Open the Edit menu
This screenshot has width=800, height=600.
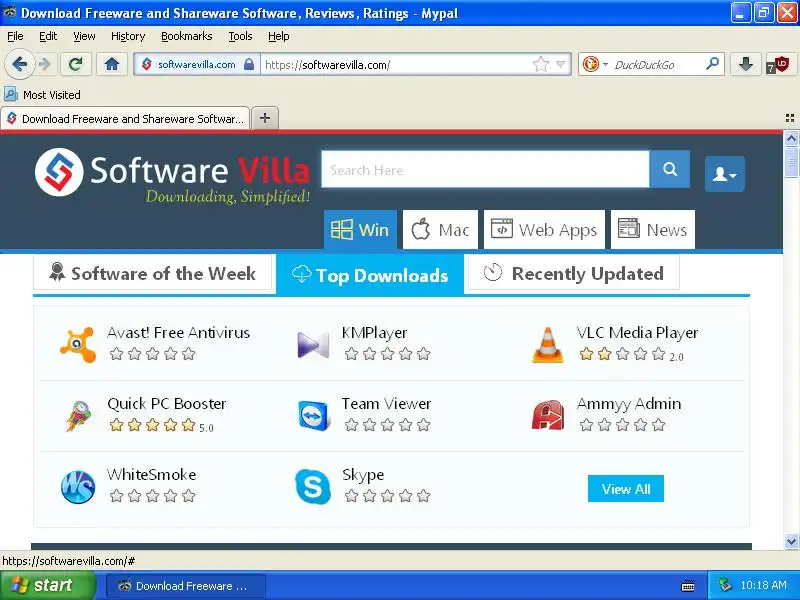(x=48, y=36)
